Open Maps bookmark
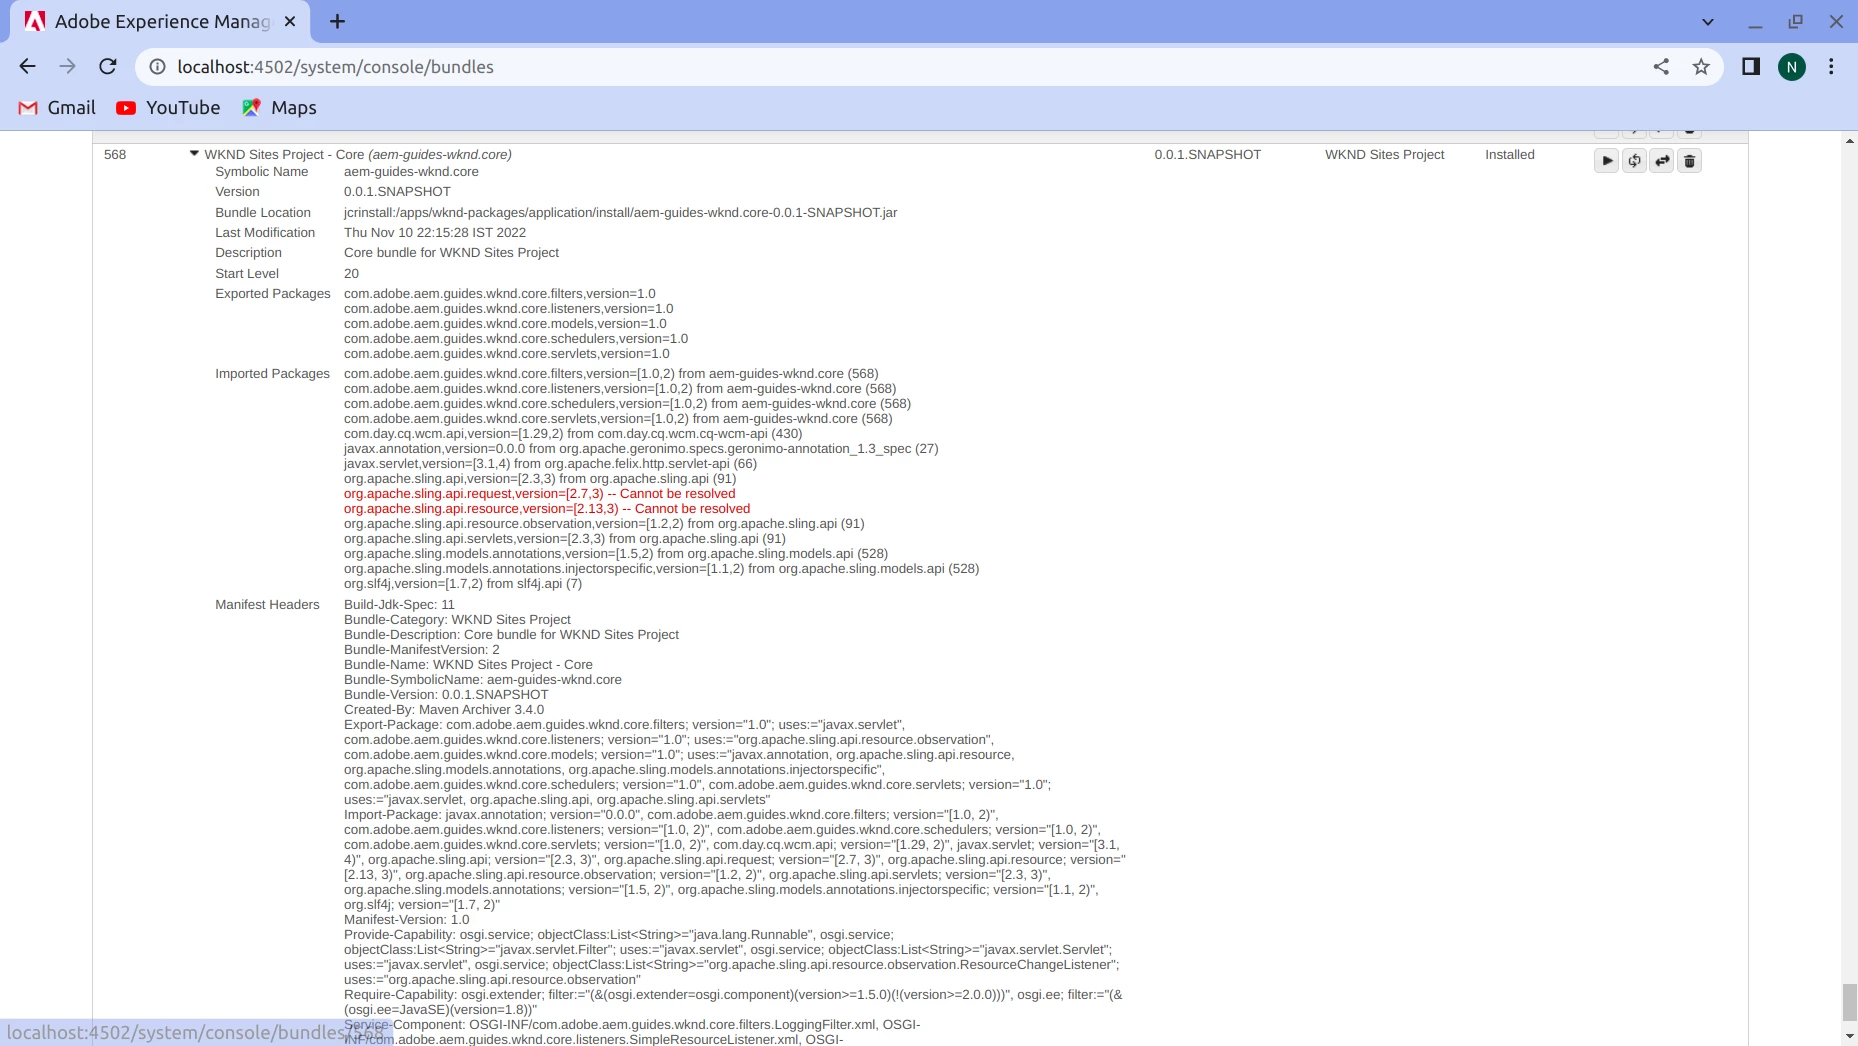Viewport: 1858px width, 1046px height. click(279, 108)
